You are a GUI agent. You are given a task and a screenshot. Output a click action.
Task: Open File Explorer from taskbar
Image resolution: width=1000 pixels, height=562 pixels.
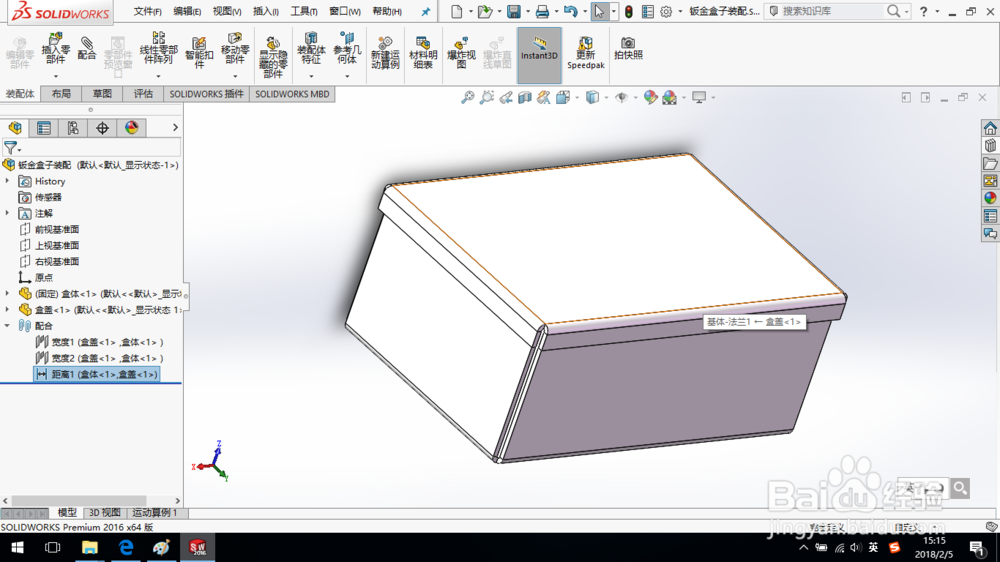click(x=89, y=547)
